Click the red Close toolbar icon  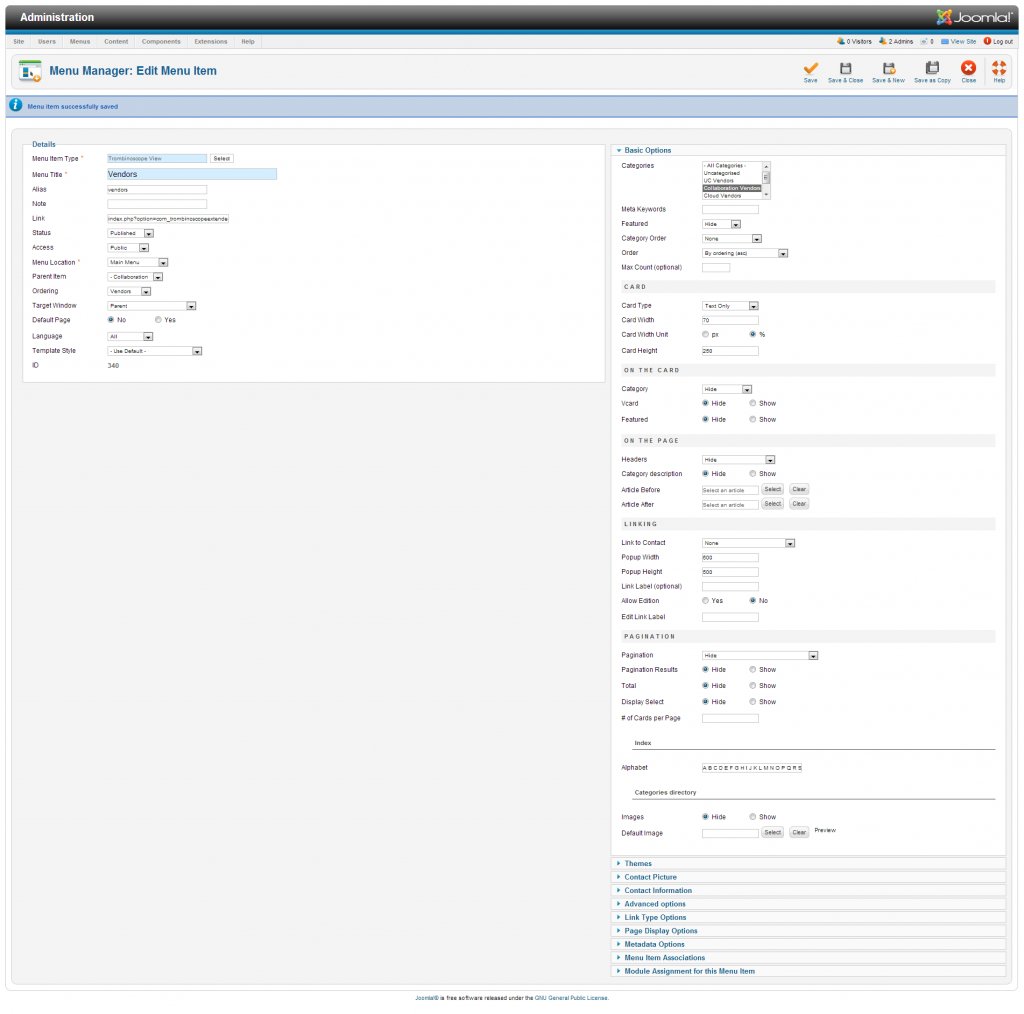(x=968, y=69)
